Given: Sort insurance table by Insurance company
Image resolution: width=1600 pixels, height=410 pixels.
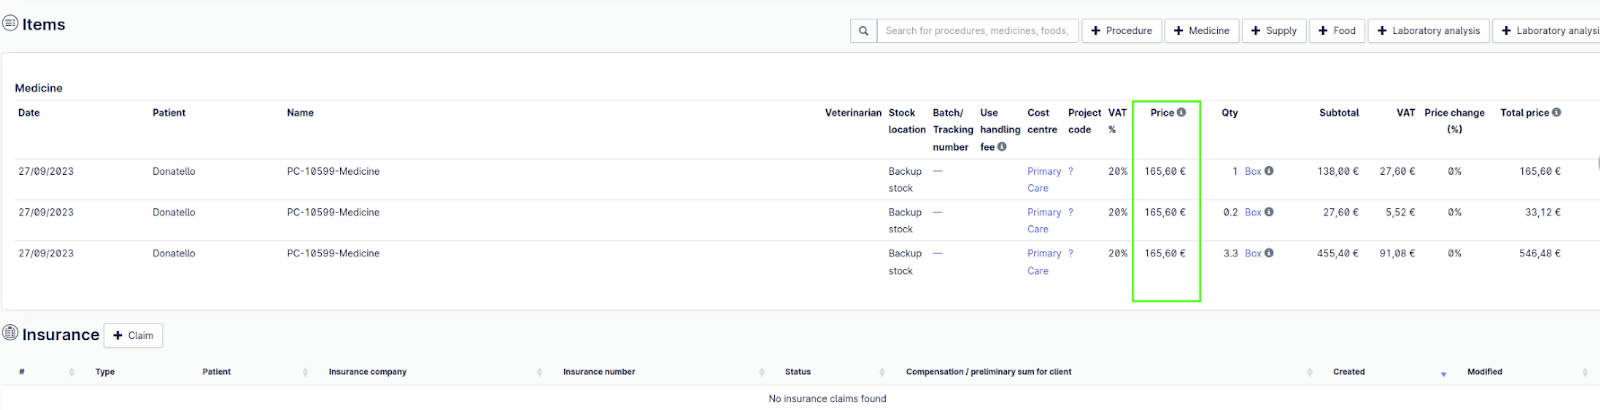Looking at the screenshot, I should [x=538, y=372].
